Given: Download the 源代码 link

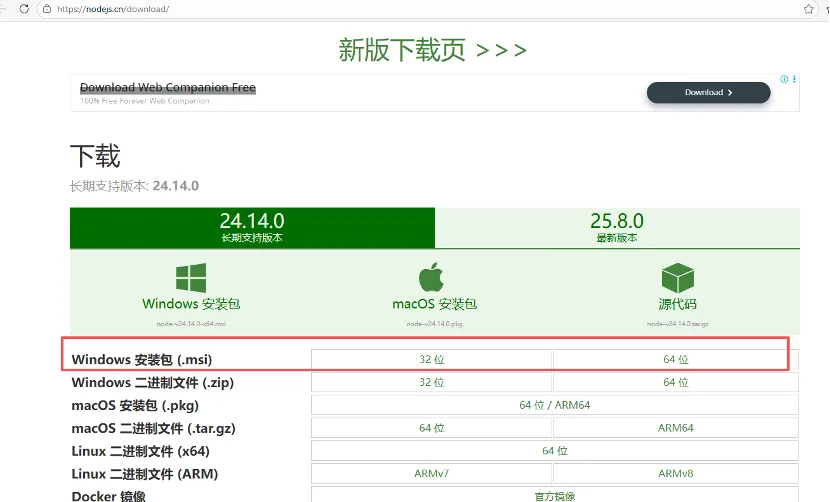Looking at the screenshot, I should click(678, 304).
